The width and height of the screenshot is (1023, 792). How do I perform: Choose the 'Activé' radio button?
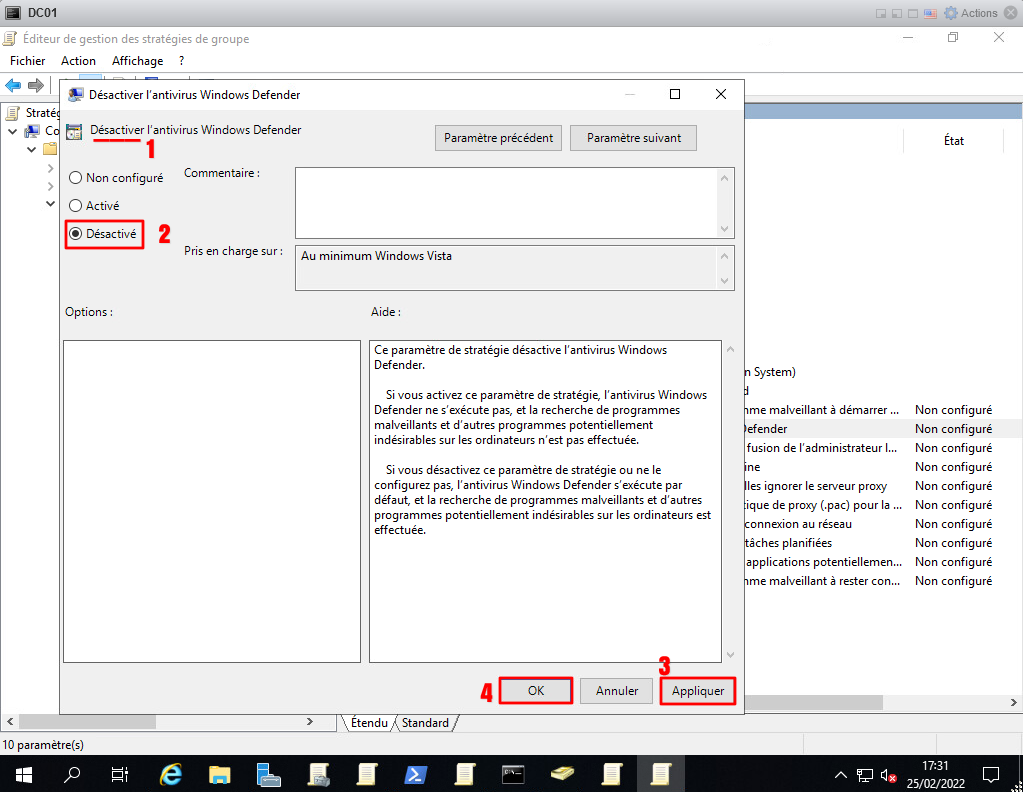tap(76, 205)
